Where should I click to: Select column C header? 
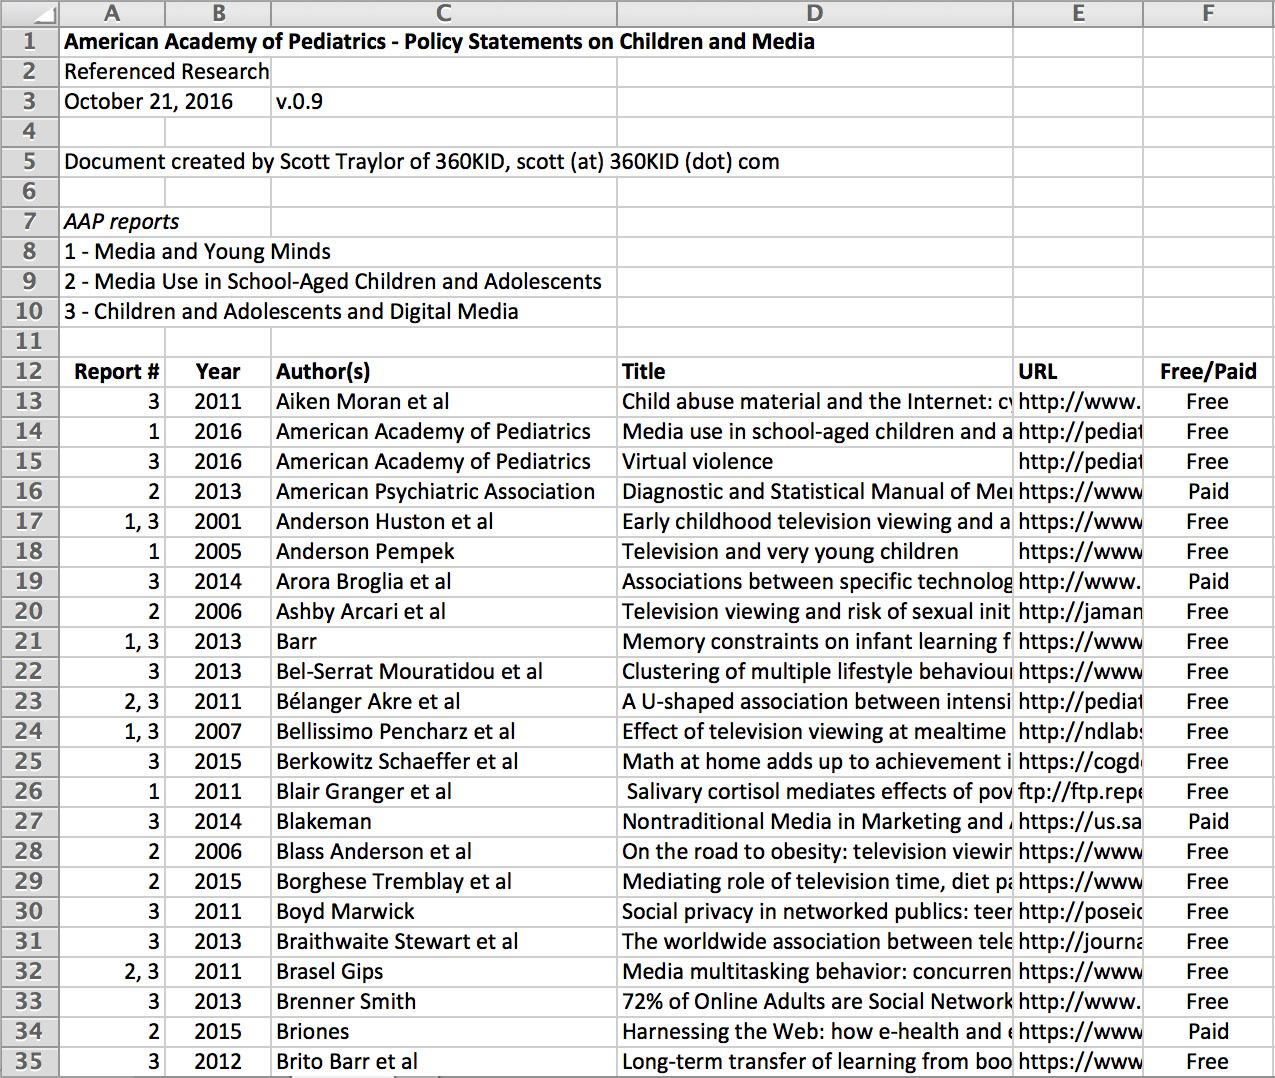pyautogui.click(x=444, y=13)
